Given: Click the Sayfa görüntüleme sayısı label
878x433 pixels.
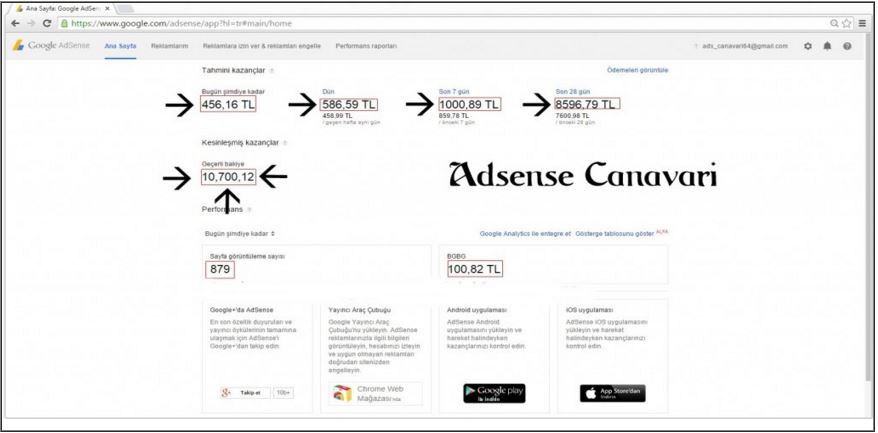Looking at the screenshot, I should tap(247, 256).
